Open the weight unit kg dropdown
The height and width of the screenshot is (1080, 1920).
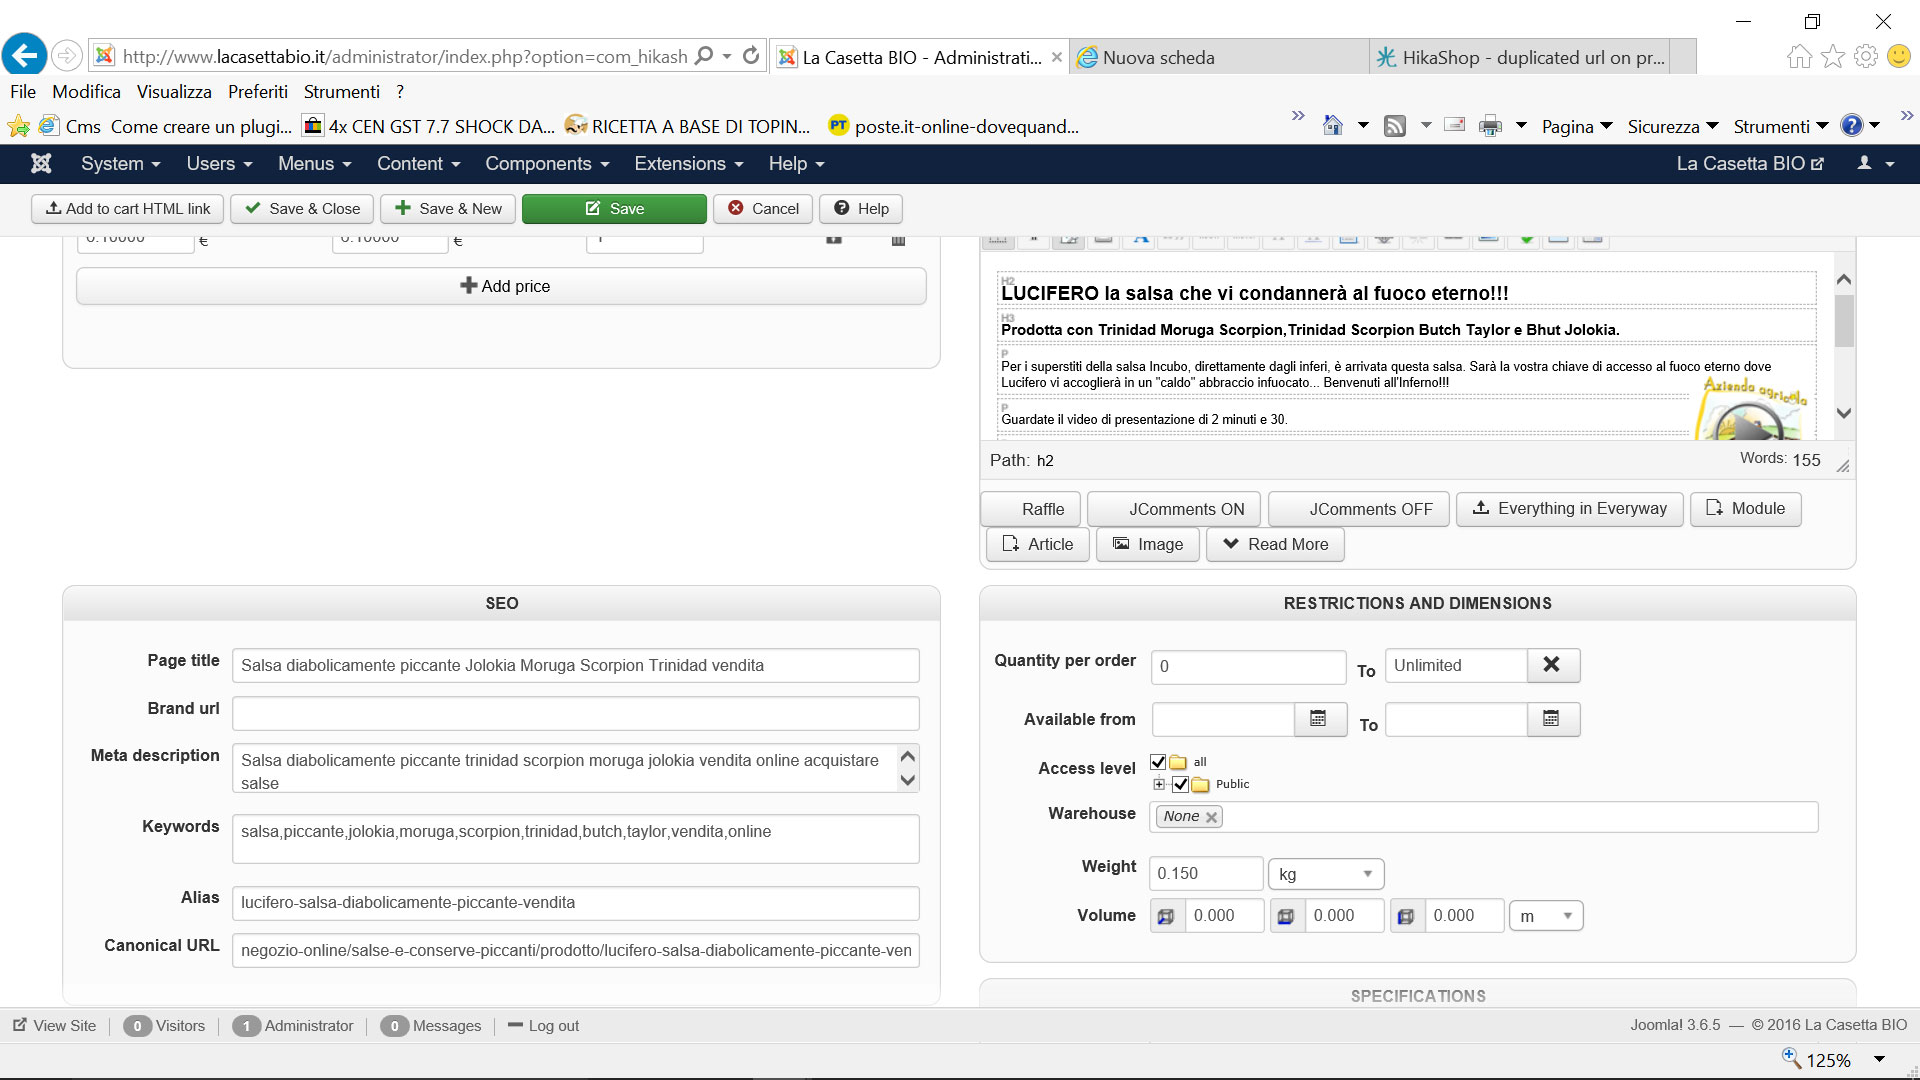coord(1325,874)
